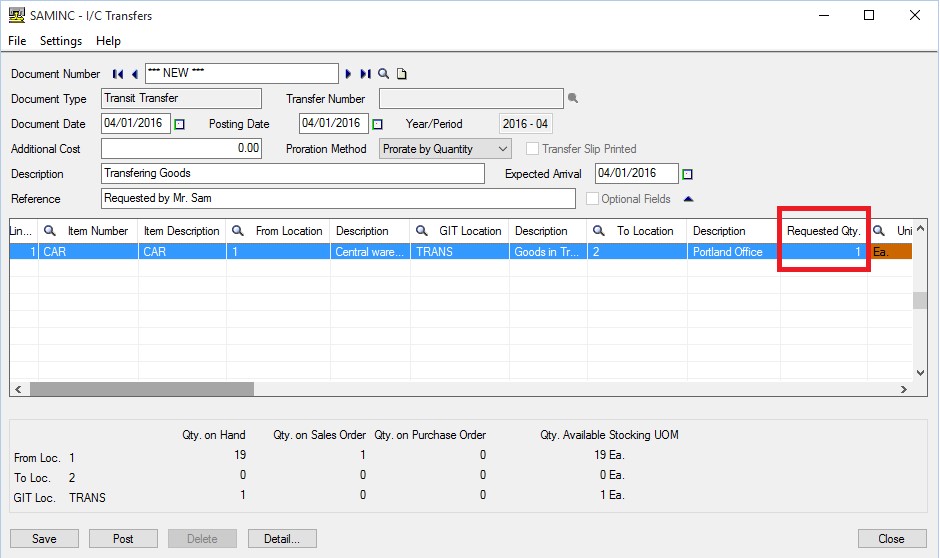Click the Expected Arrival date field
This screenshot has width=940, height=558.
click(637, 173)
